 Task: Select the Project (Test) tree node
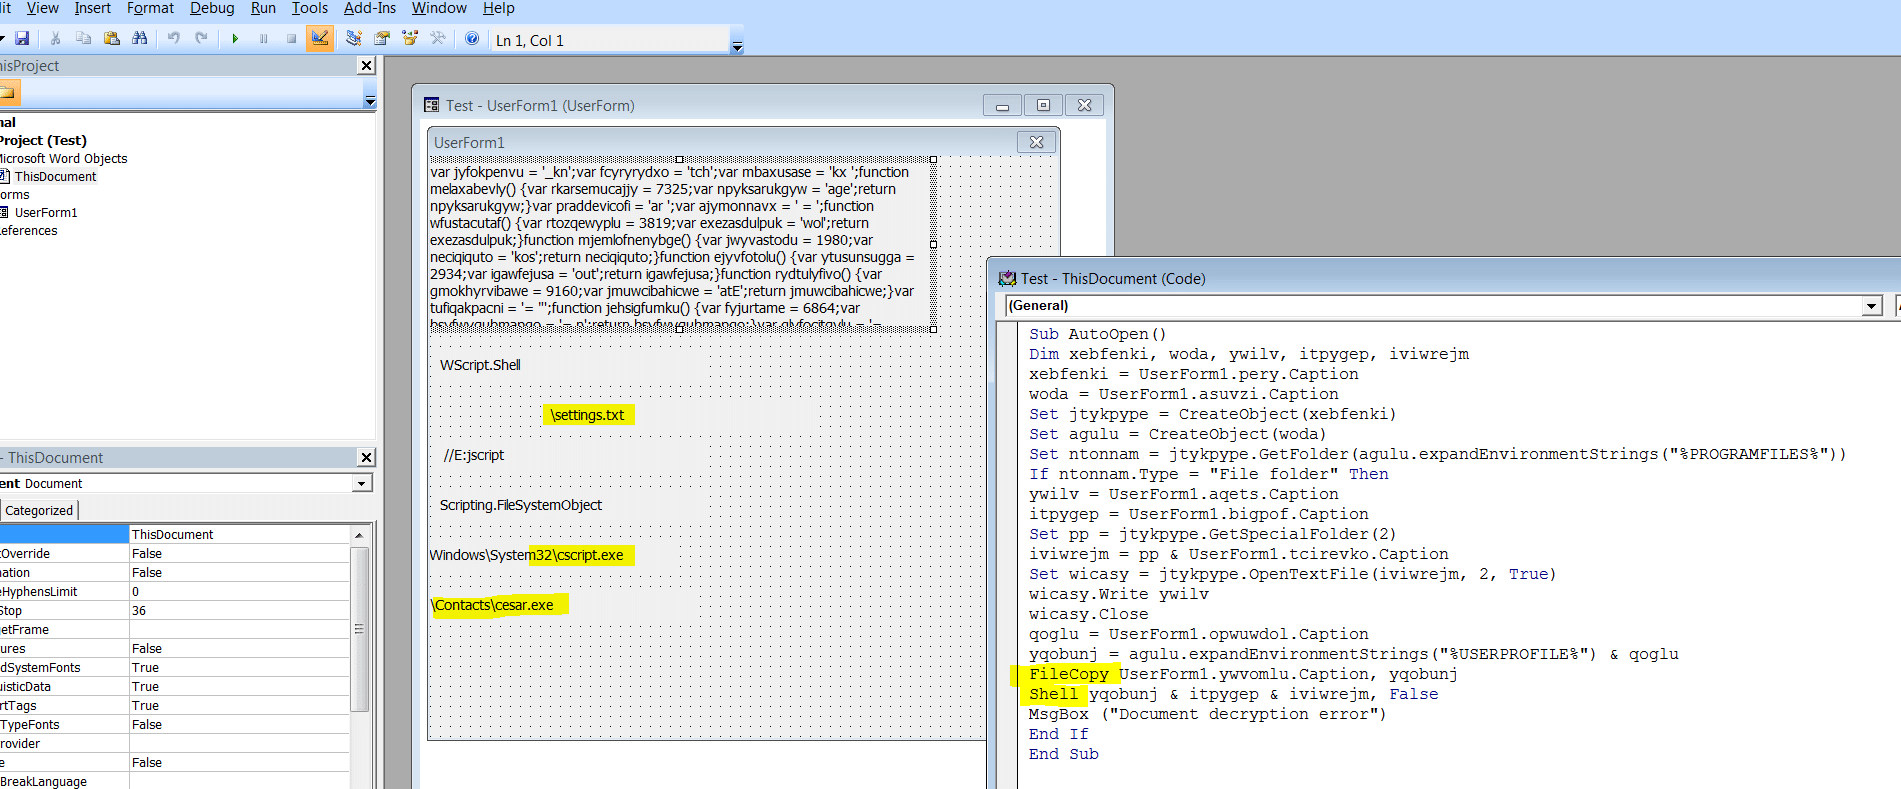43,140
